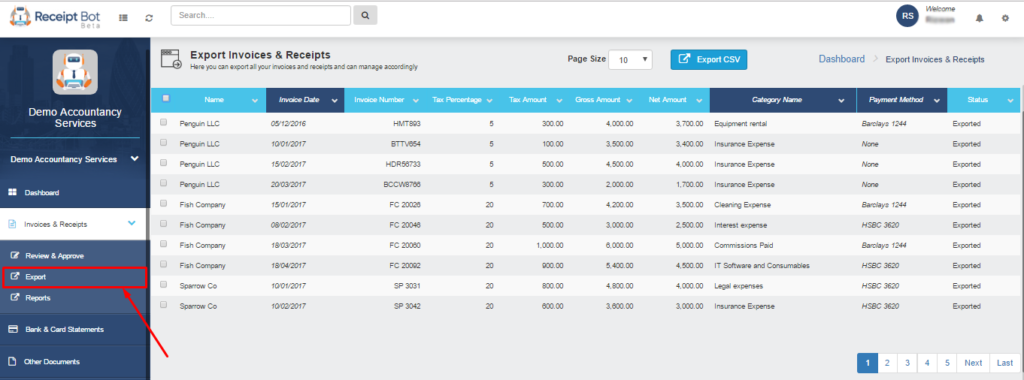Select all rows with header checkbox
The width and height of the screenshot is (1024, 380).
click(166, 99)
